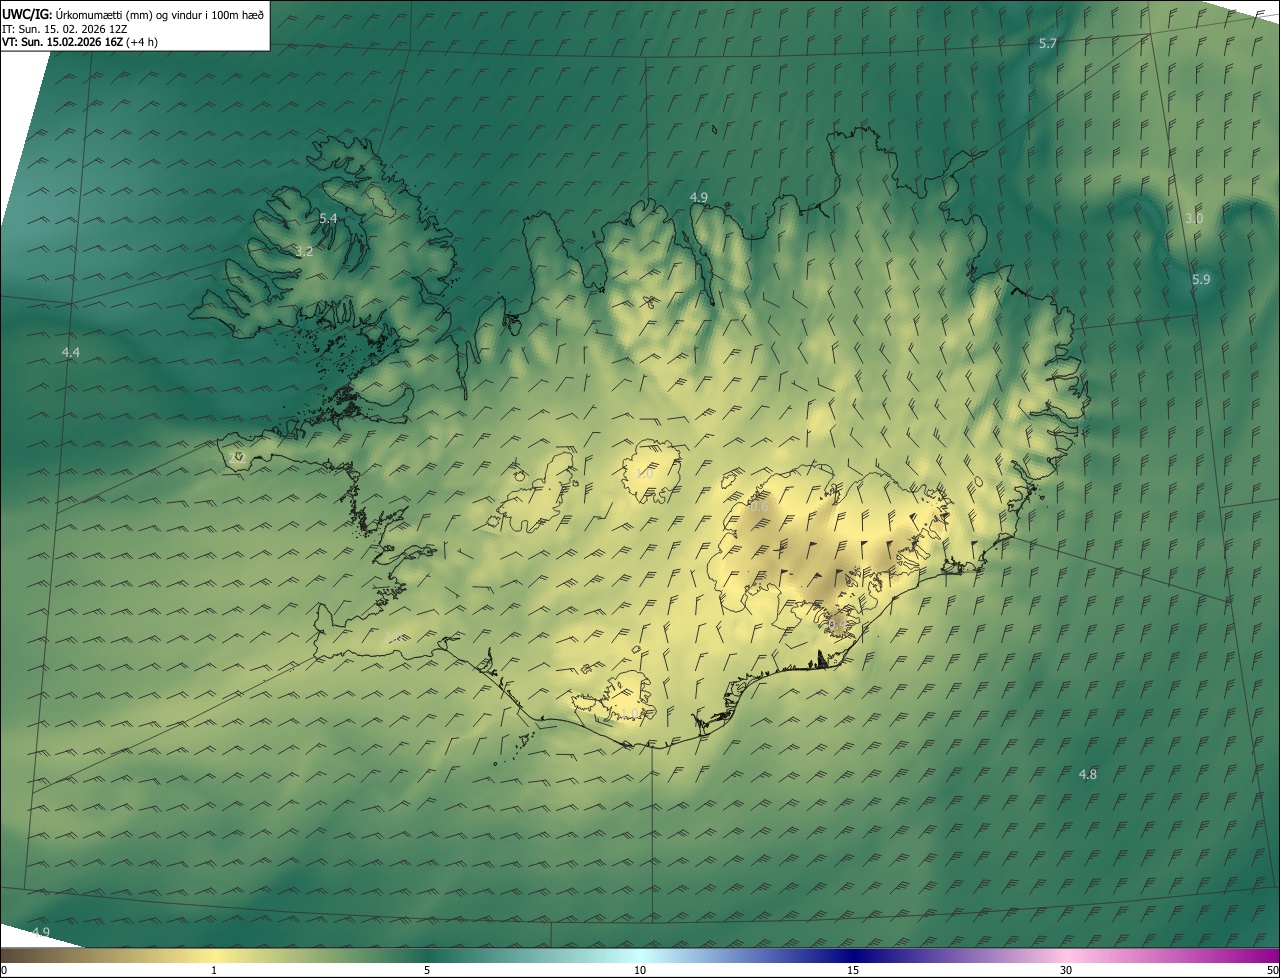The image size is (1280, 978).
Task: Click the 5.7 value label on the map
Action: pyautogui.click(x=1048, y=43)
